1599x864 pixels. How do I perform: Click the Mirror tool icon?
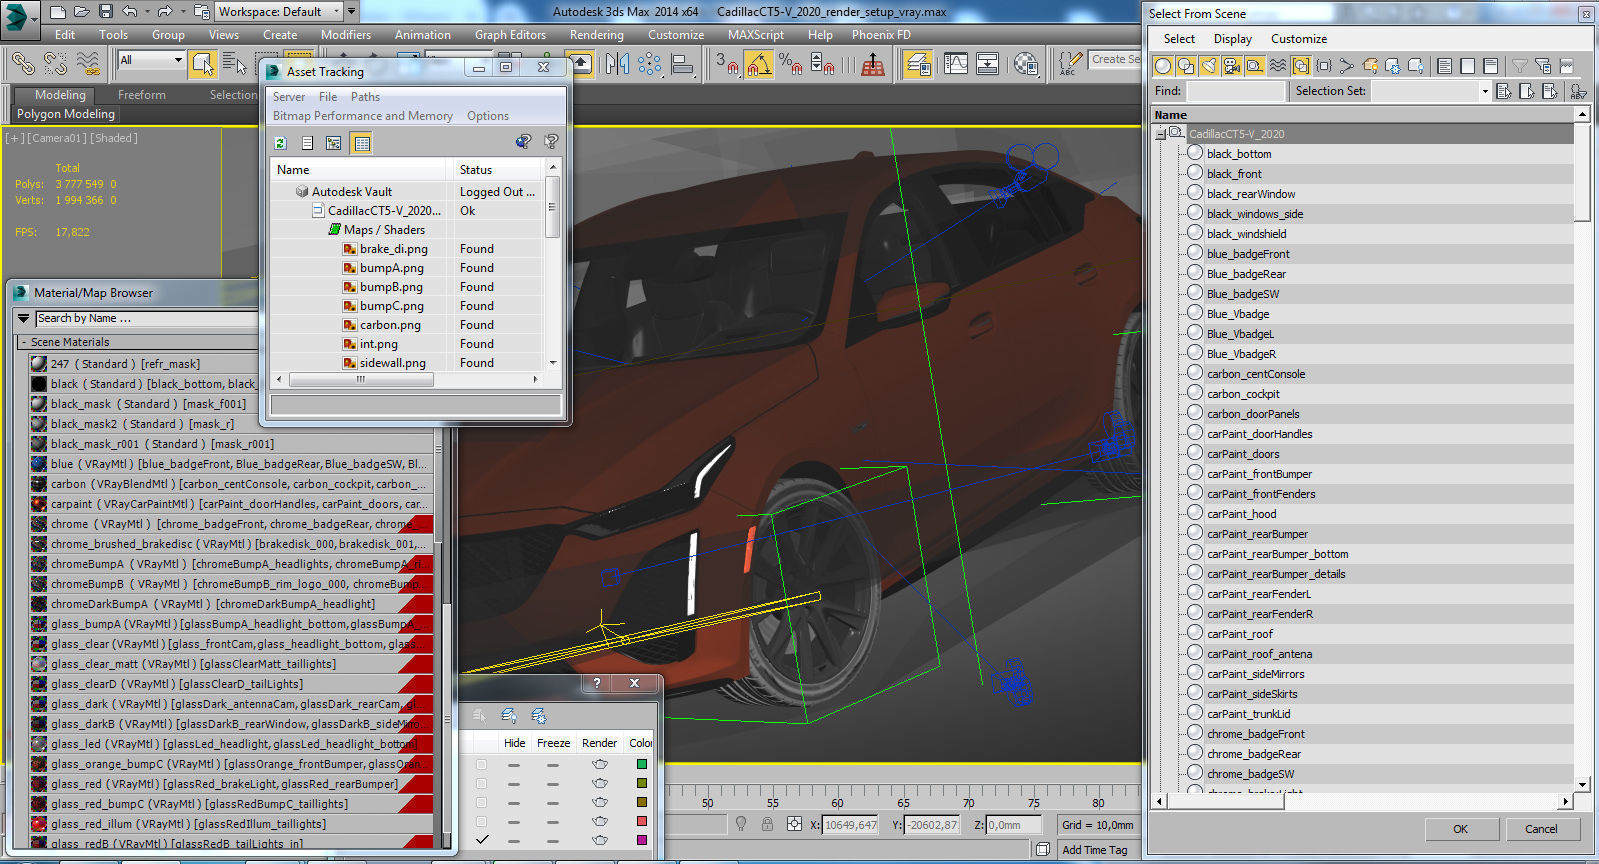coord(617,64)
